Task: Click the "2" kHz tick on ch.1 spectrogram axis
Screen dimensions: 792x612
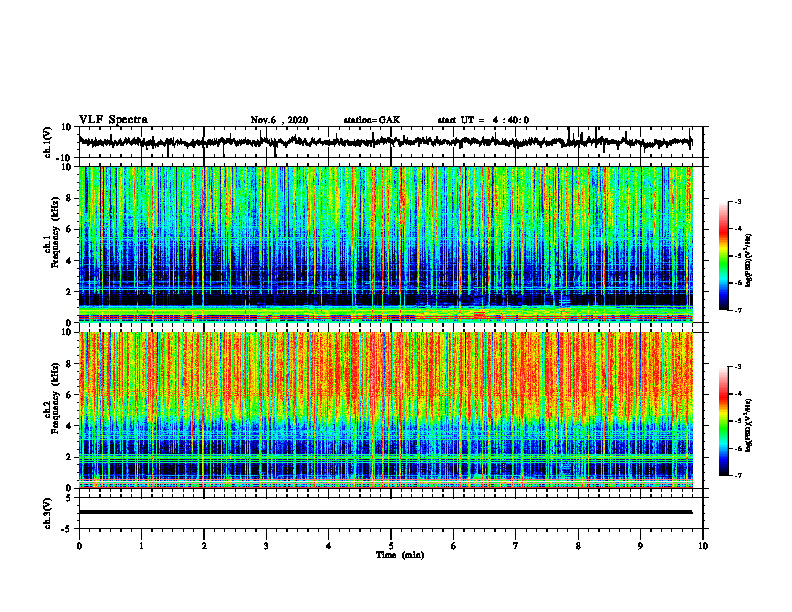Action: tap(69, 292)
